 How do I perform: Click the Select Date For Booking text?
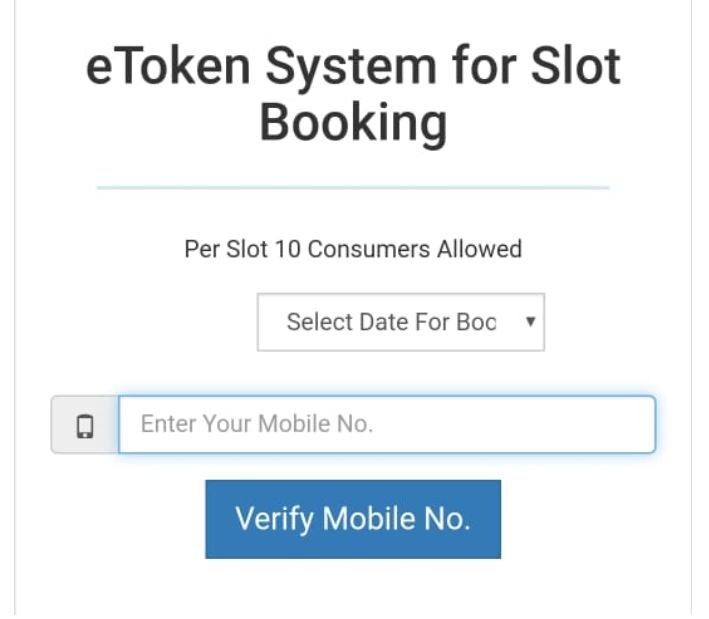(392, 322)
